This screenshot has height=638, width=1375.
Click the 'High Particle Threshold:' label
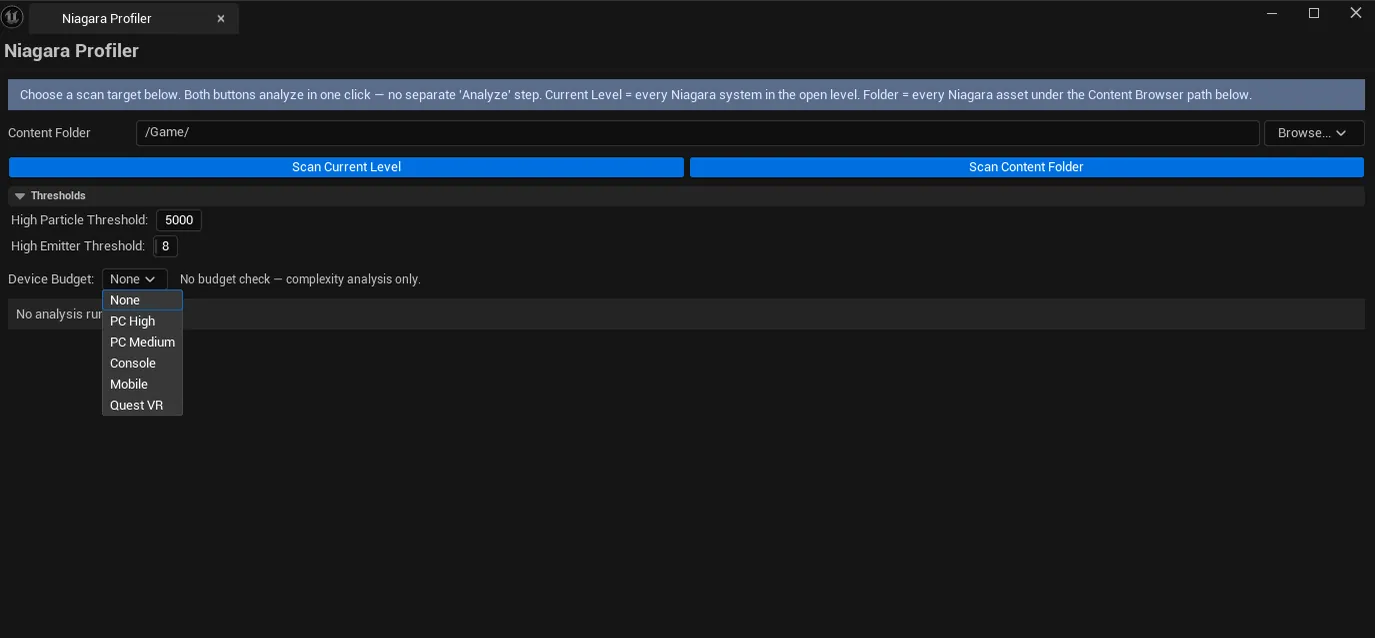coord(79,220)
